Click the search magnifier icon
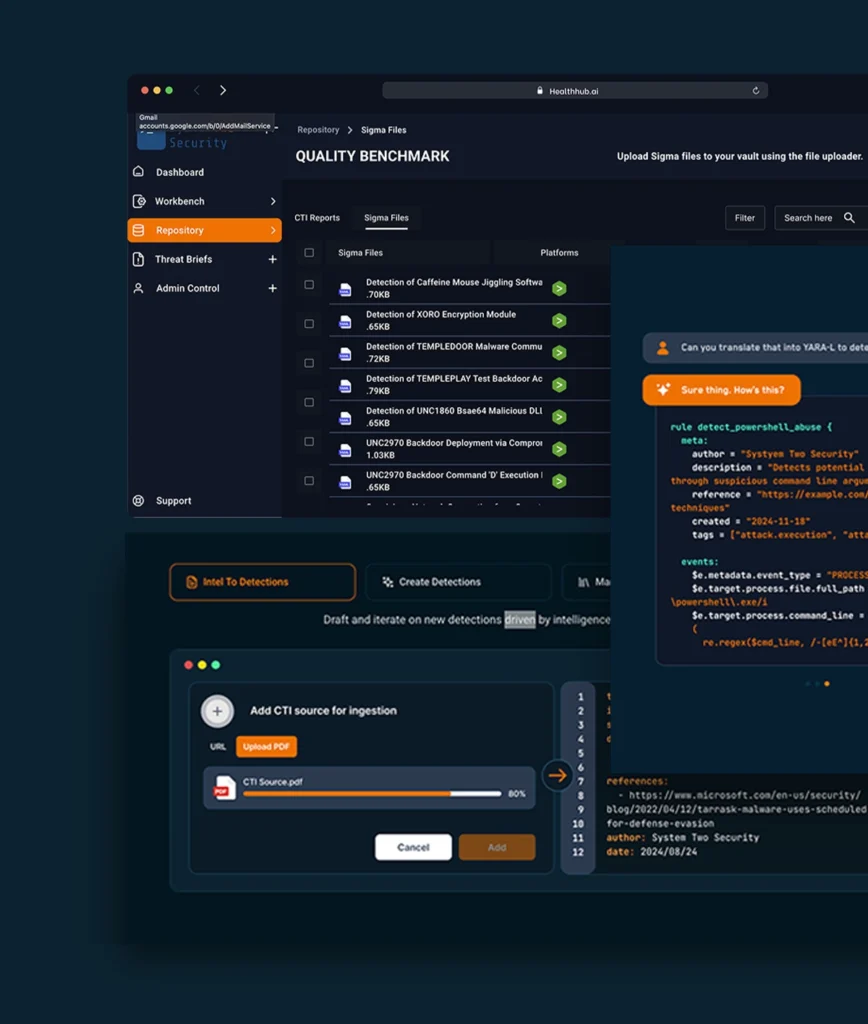 (x=849, y=217)
